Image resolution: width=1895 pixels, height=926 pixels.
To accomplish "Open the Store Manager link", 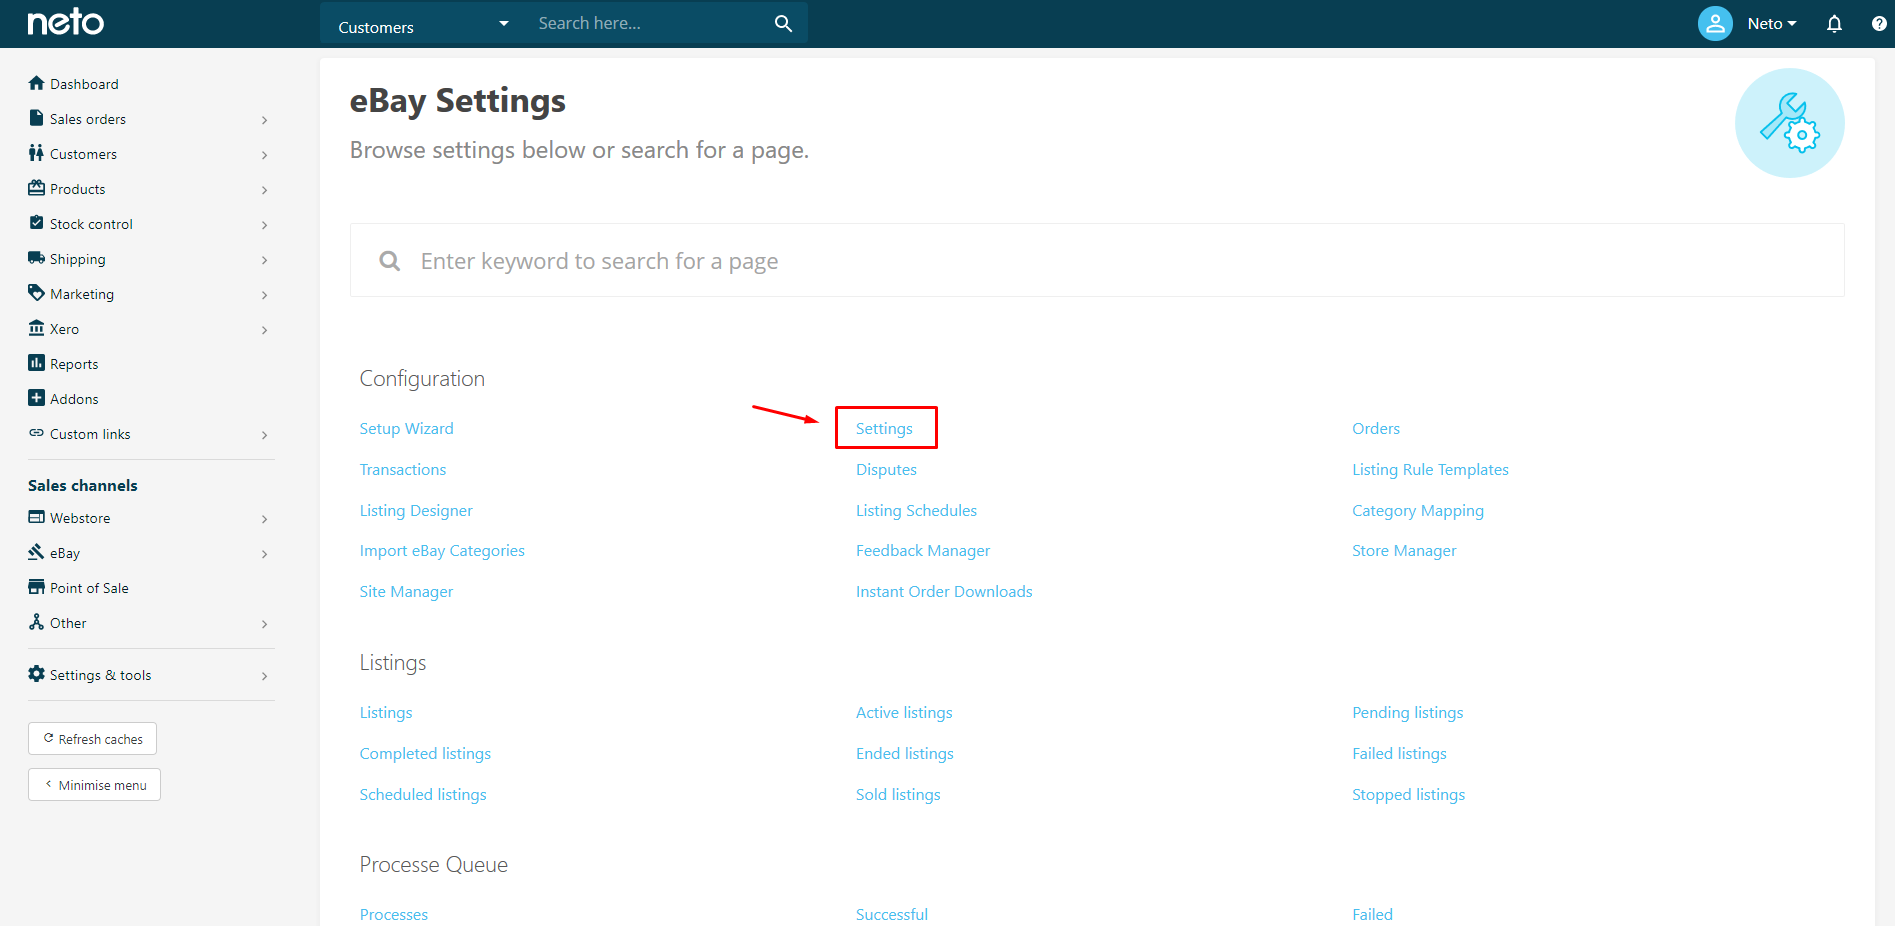I will click(x=1404, y=550).
